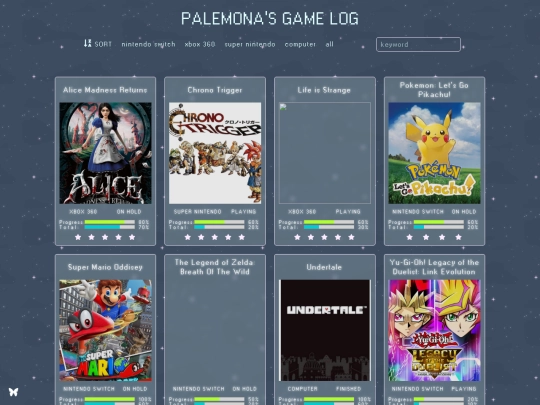This screenshot has width=540, height=405.
Task: Filter by xbox 360
Action: click(200, 44)
